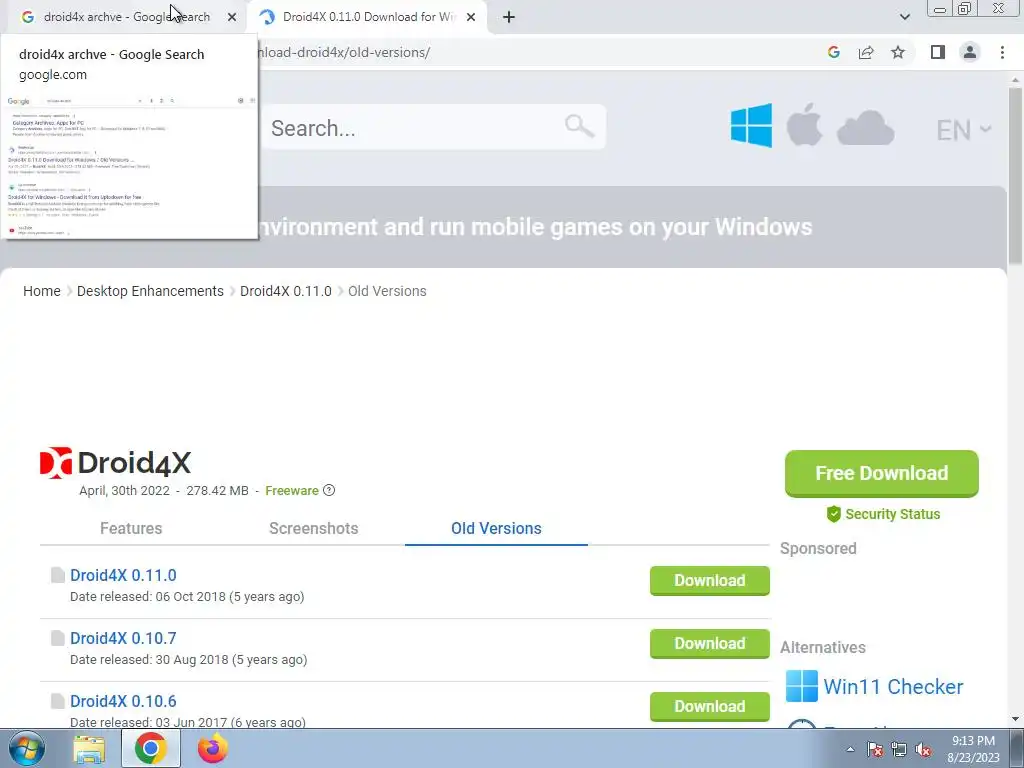Download Droid4X 0.11.0
The height and width of the screenshot is (768, 1024).
click(710, 581)
